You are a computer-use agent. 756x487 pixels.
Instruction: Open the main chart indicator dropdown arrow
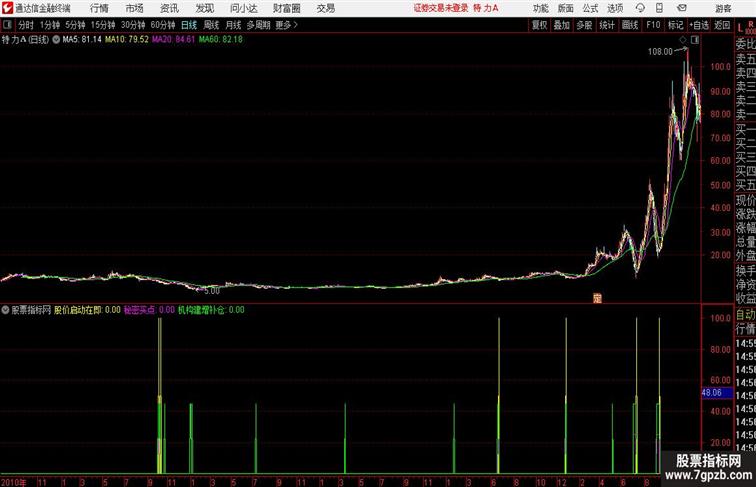click(56, 40)
